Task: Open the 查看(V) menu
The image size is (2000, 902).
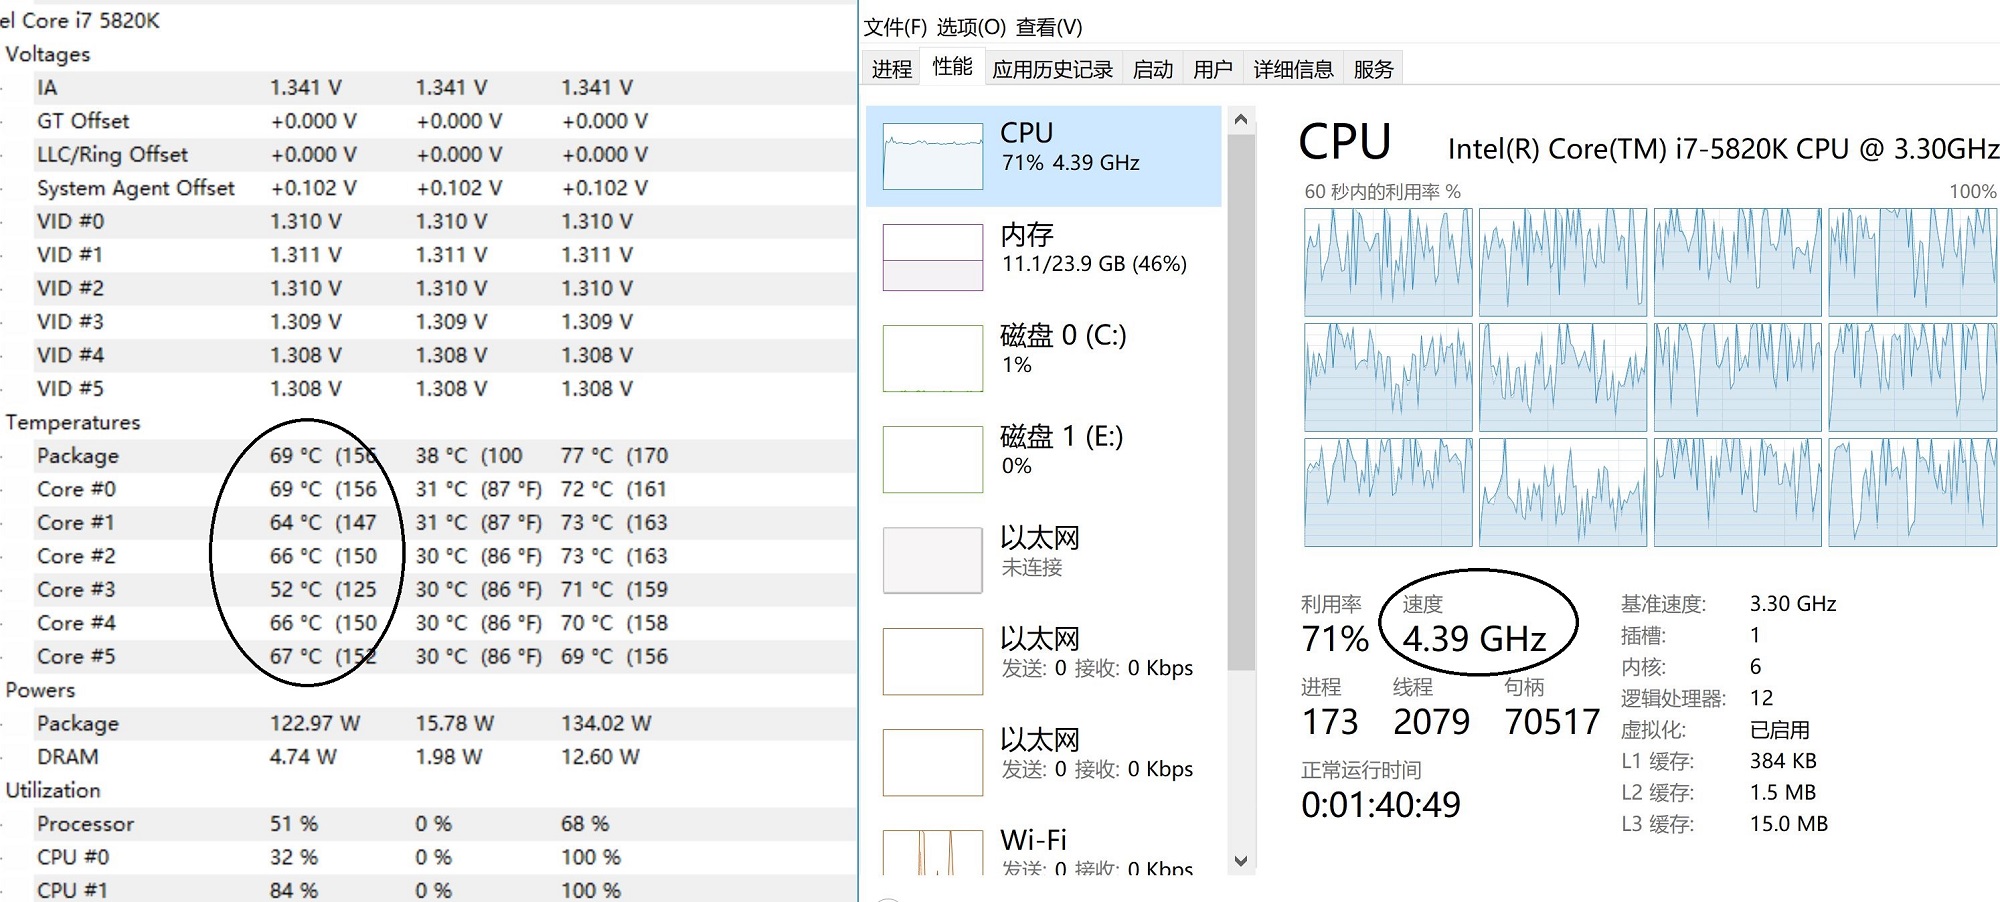Action: click(1049, 27)
